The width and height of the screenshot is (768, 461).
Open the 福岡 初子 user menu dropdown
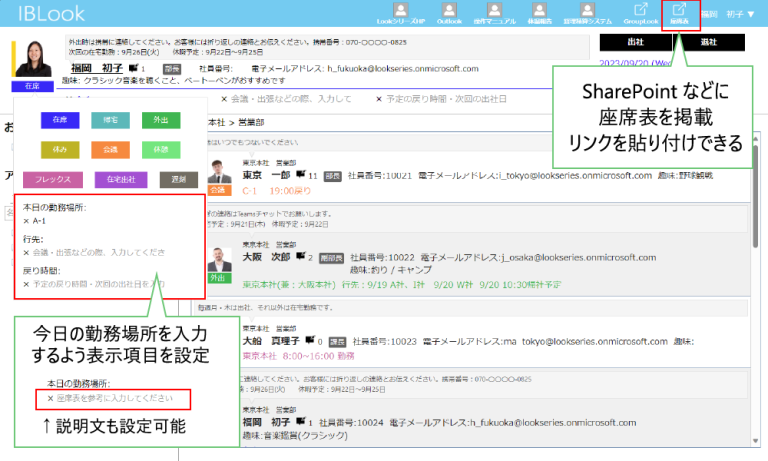coord(740,14)
